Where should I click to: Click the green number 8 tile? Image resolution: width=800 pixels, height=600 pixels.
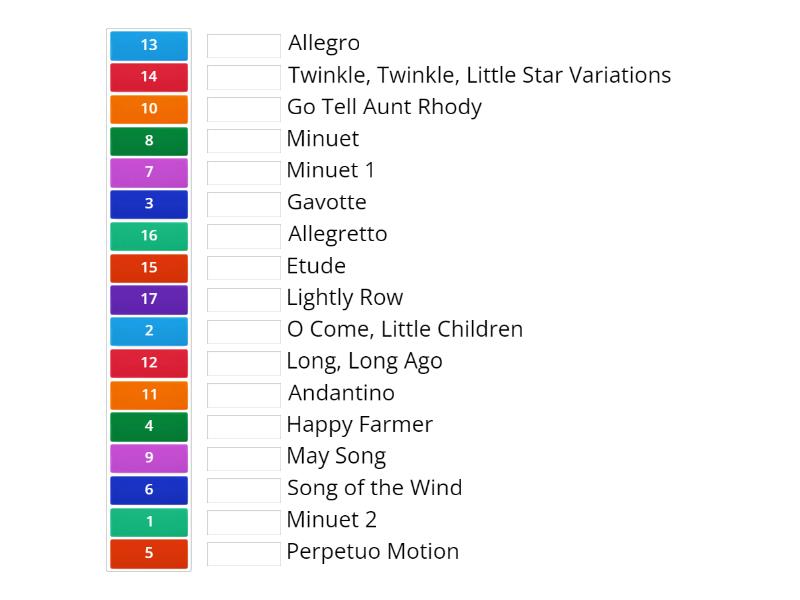pyautogui.click(x=149, y=141)
